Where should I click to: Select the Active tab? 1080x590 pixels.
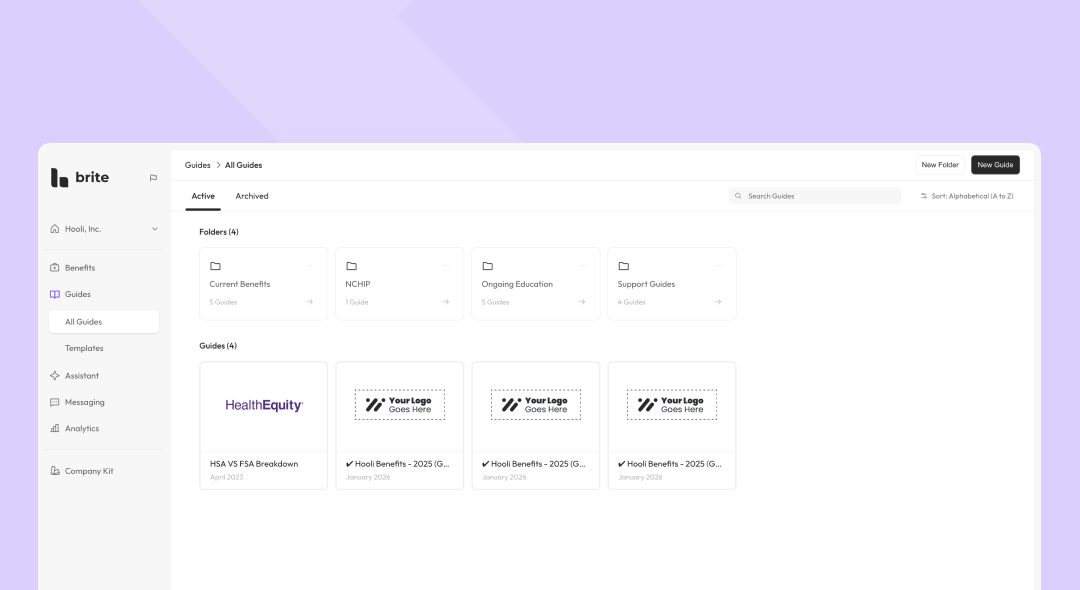coord(203,196)
